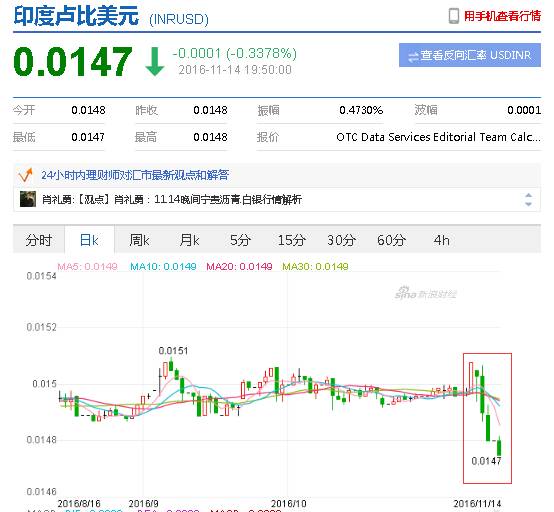Click the news ticker down arrow
The image size is (554, 512).
click(528, 204)
